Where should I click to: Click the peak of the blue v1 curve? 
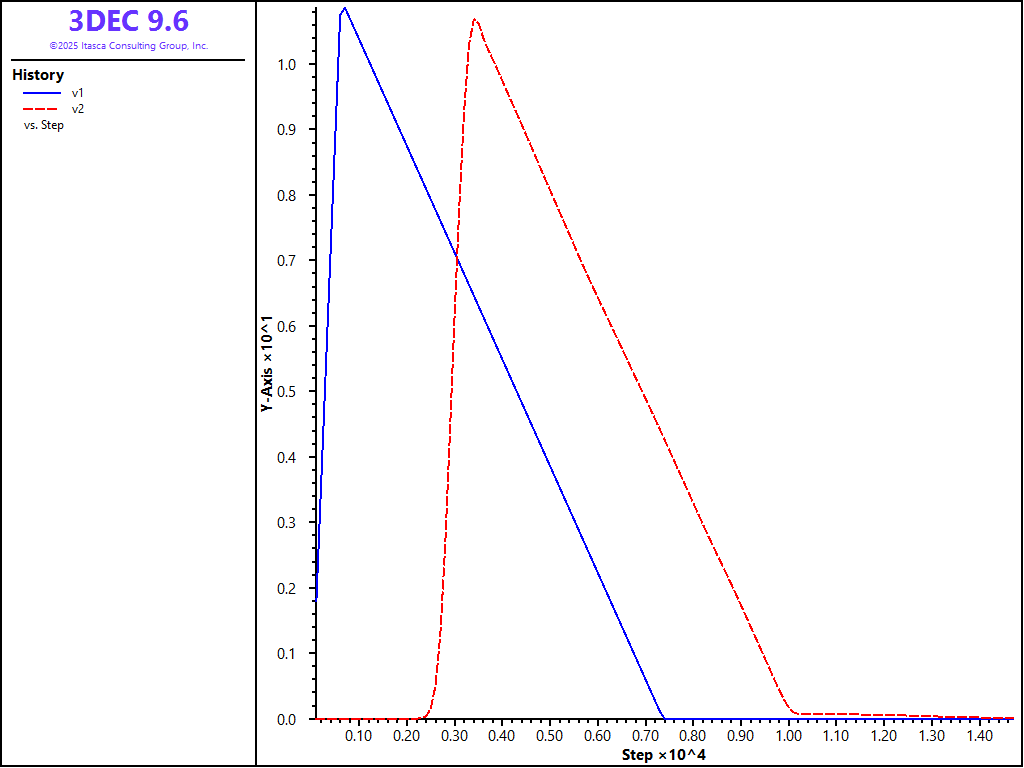[344, 9]
